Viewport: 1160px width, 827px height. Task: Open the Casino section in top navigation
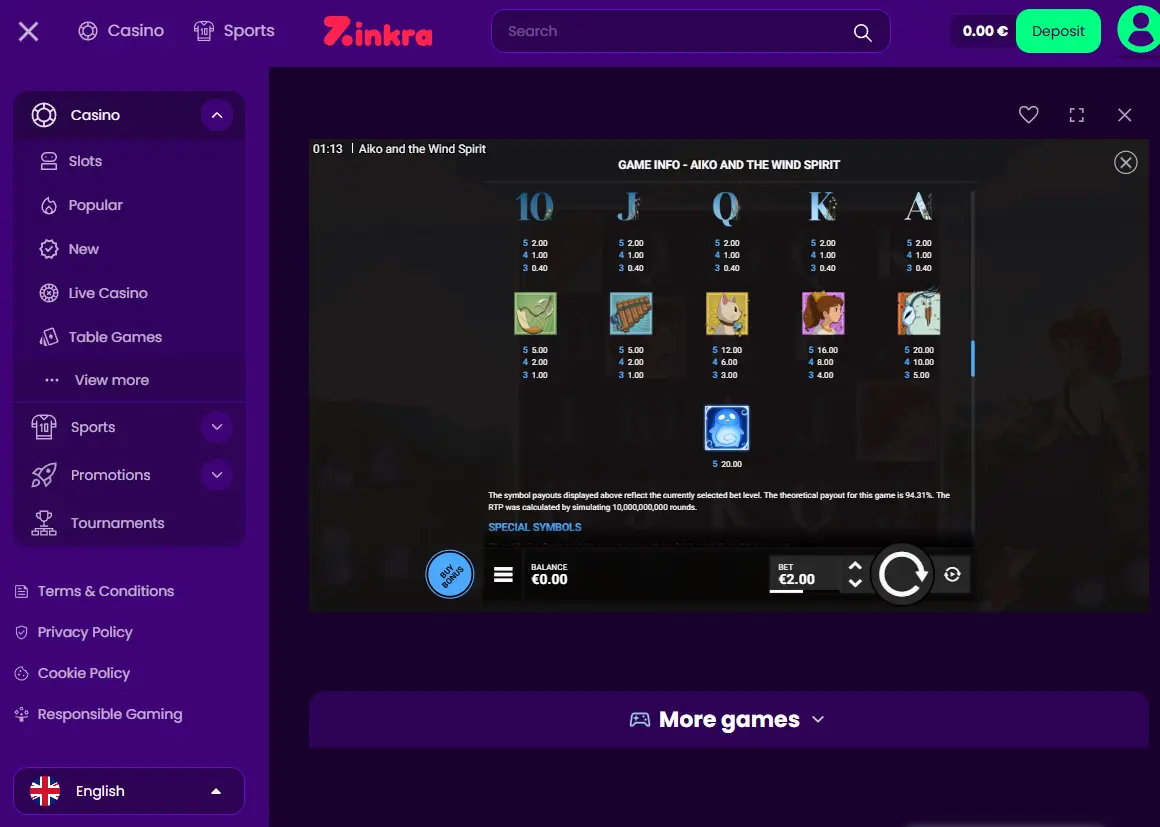coord(121,31)
